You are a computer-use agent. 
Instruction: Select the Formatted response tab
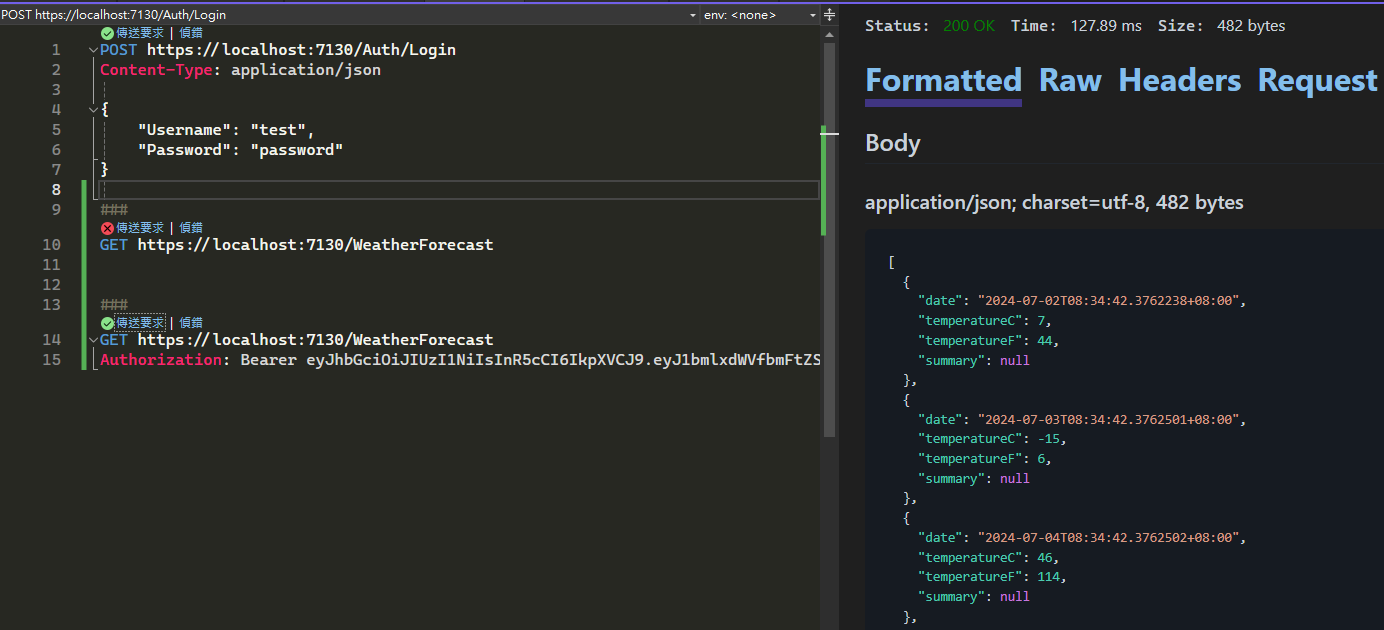coord(943,81)
